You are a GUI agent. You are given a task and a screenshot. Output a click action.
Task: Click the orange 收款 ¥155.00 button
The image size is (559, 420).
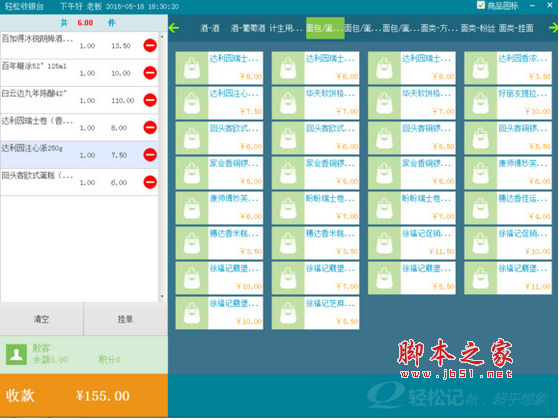[x=84, y=395]
